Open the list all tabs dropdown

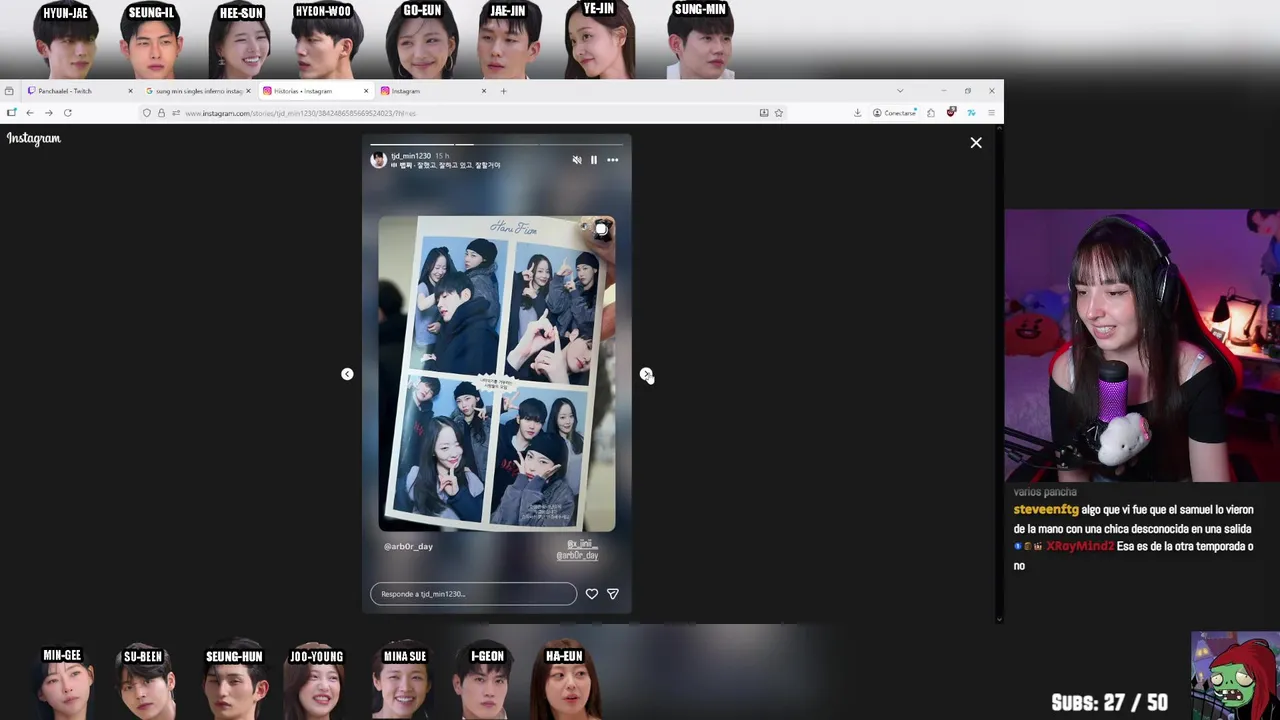click(x=899, y=91)
